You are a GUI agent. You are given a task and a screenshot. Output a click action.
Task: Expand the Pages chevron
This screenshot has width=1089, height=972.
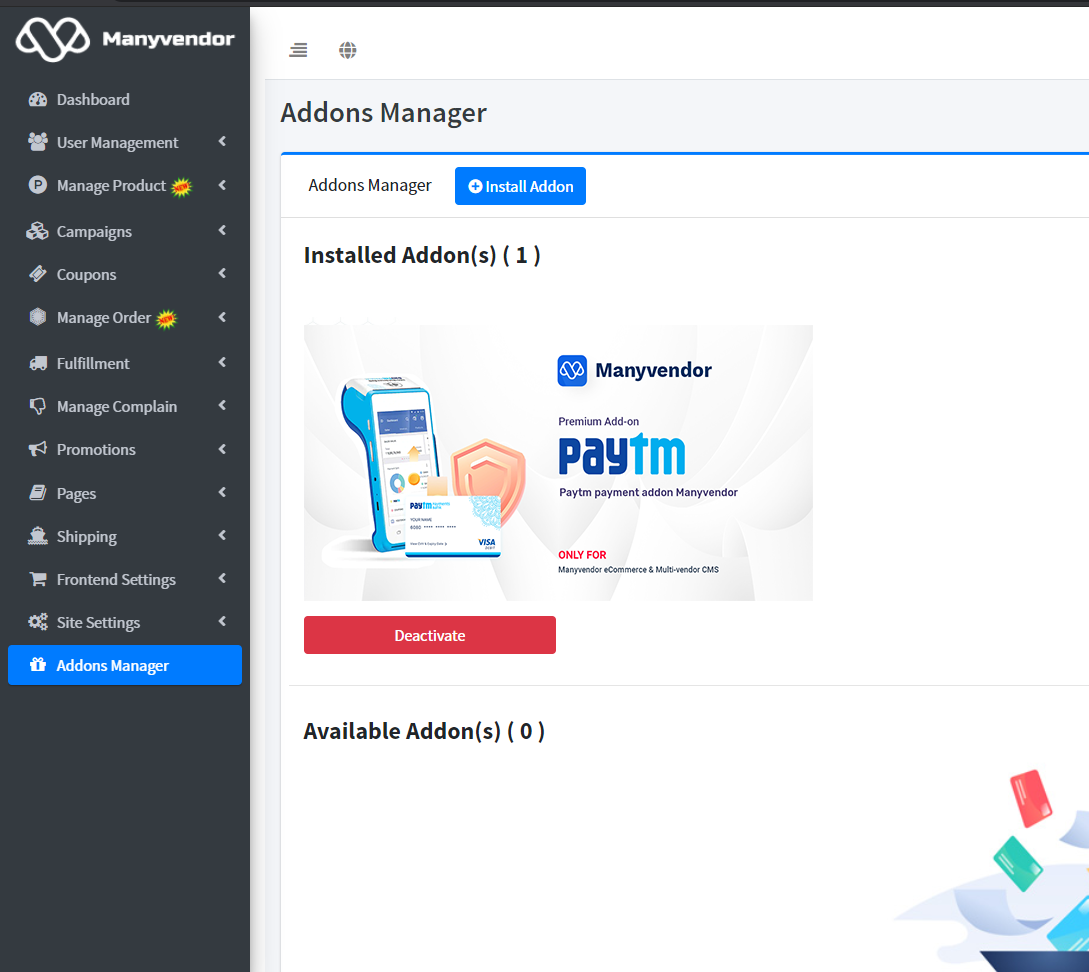pyautogui.click(x=222, y=492)
